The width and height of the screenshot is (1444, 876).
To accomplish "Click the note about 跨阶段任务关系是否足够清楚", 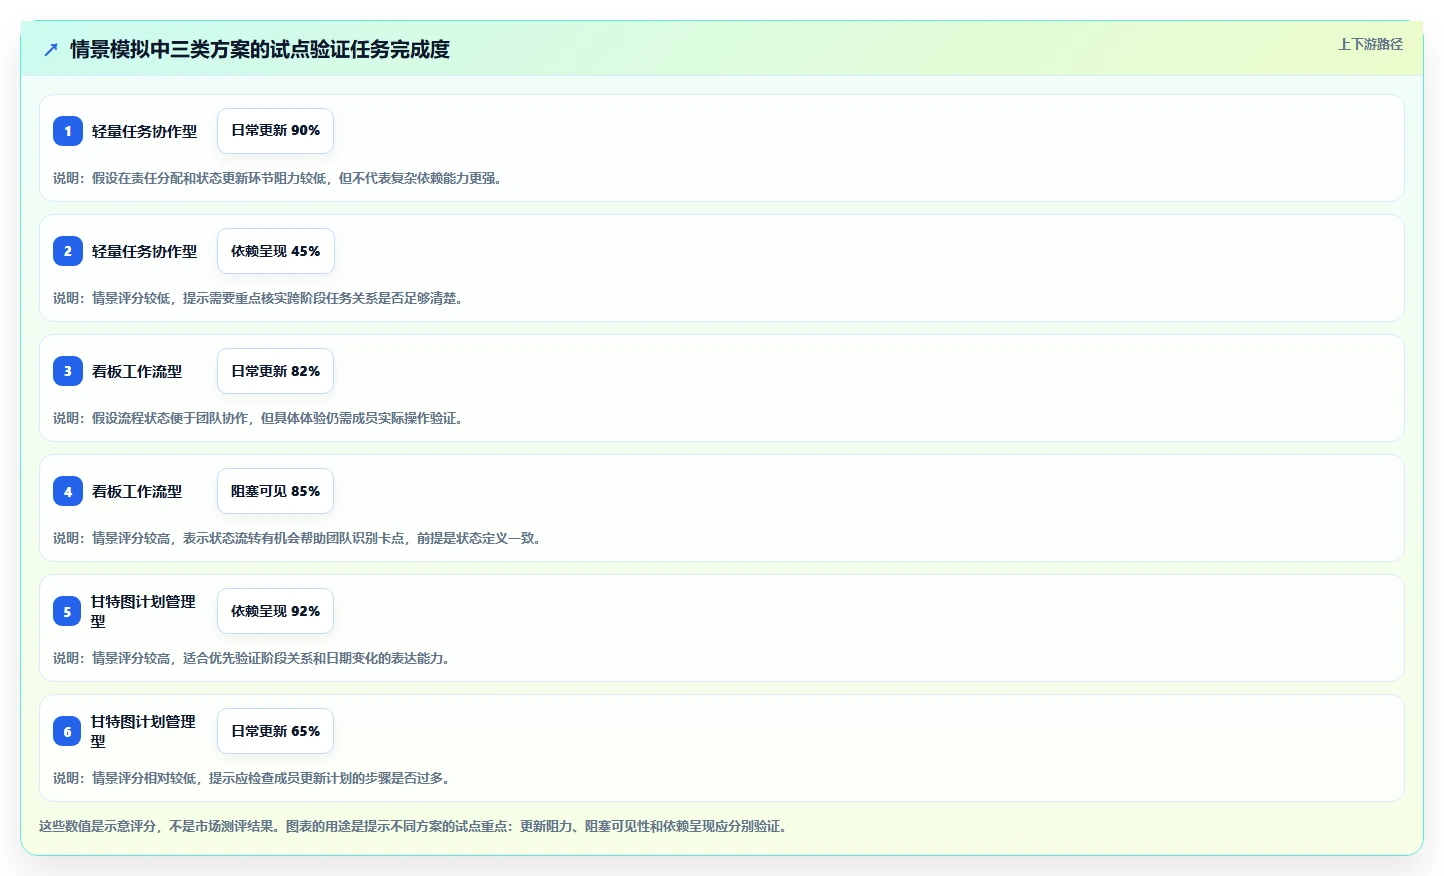I will tap(260, 298).
